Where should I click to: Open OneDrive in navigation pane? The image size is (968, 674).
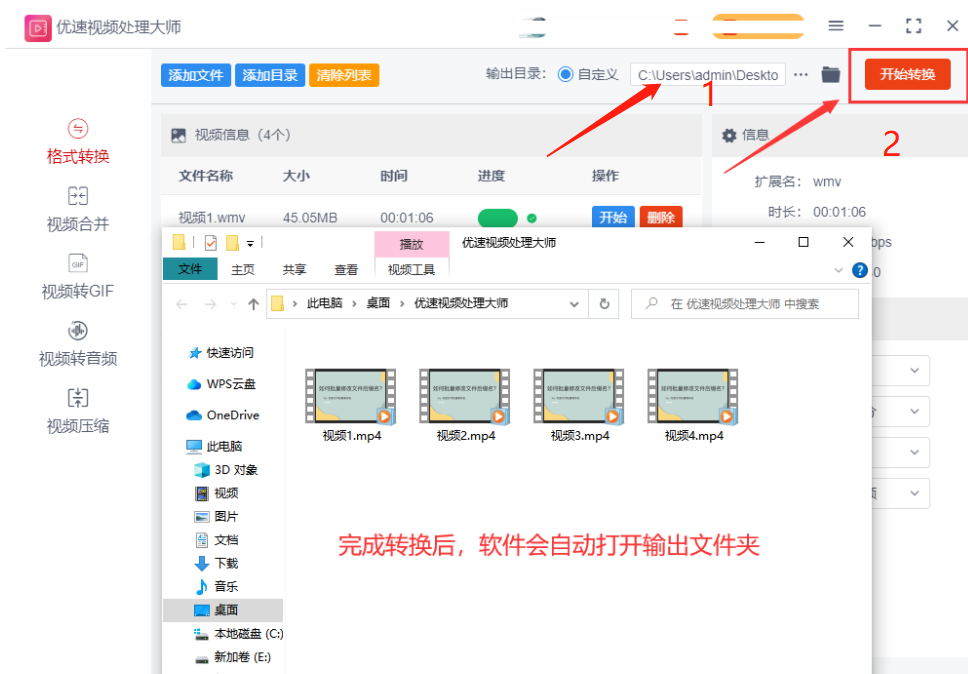pyautogui.click(x=222, y=415)
